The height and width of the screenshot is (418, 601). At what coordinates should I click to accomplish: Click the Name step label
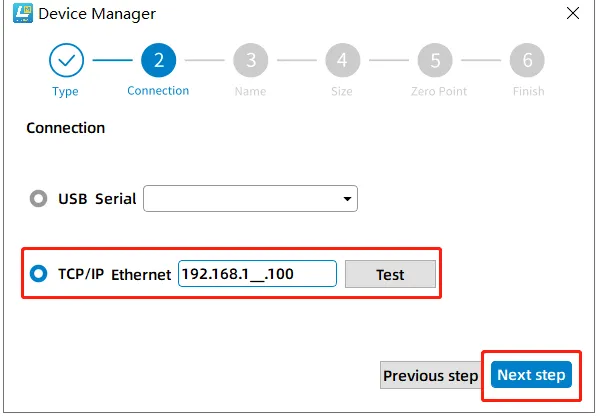tap(250, 91)
